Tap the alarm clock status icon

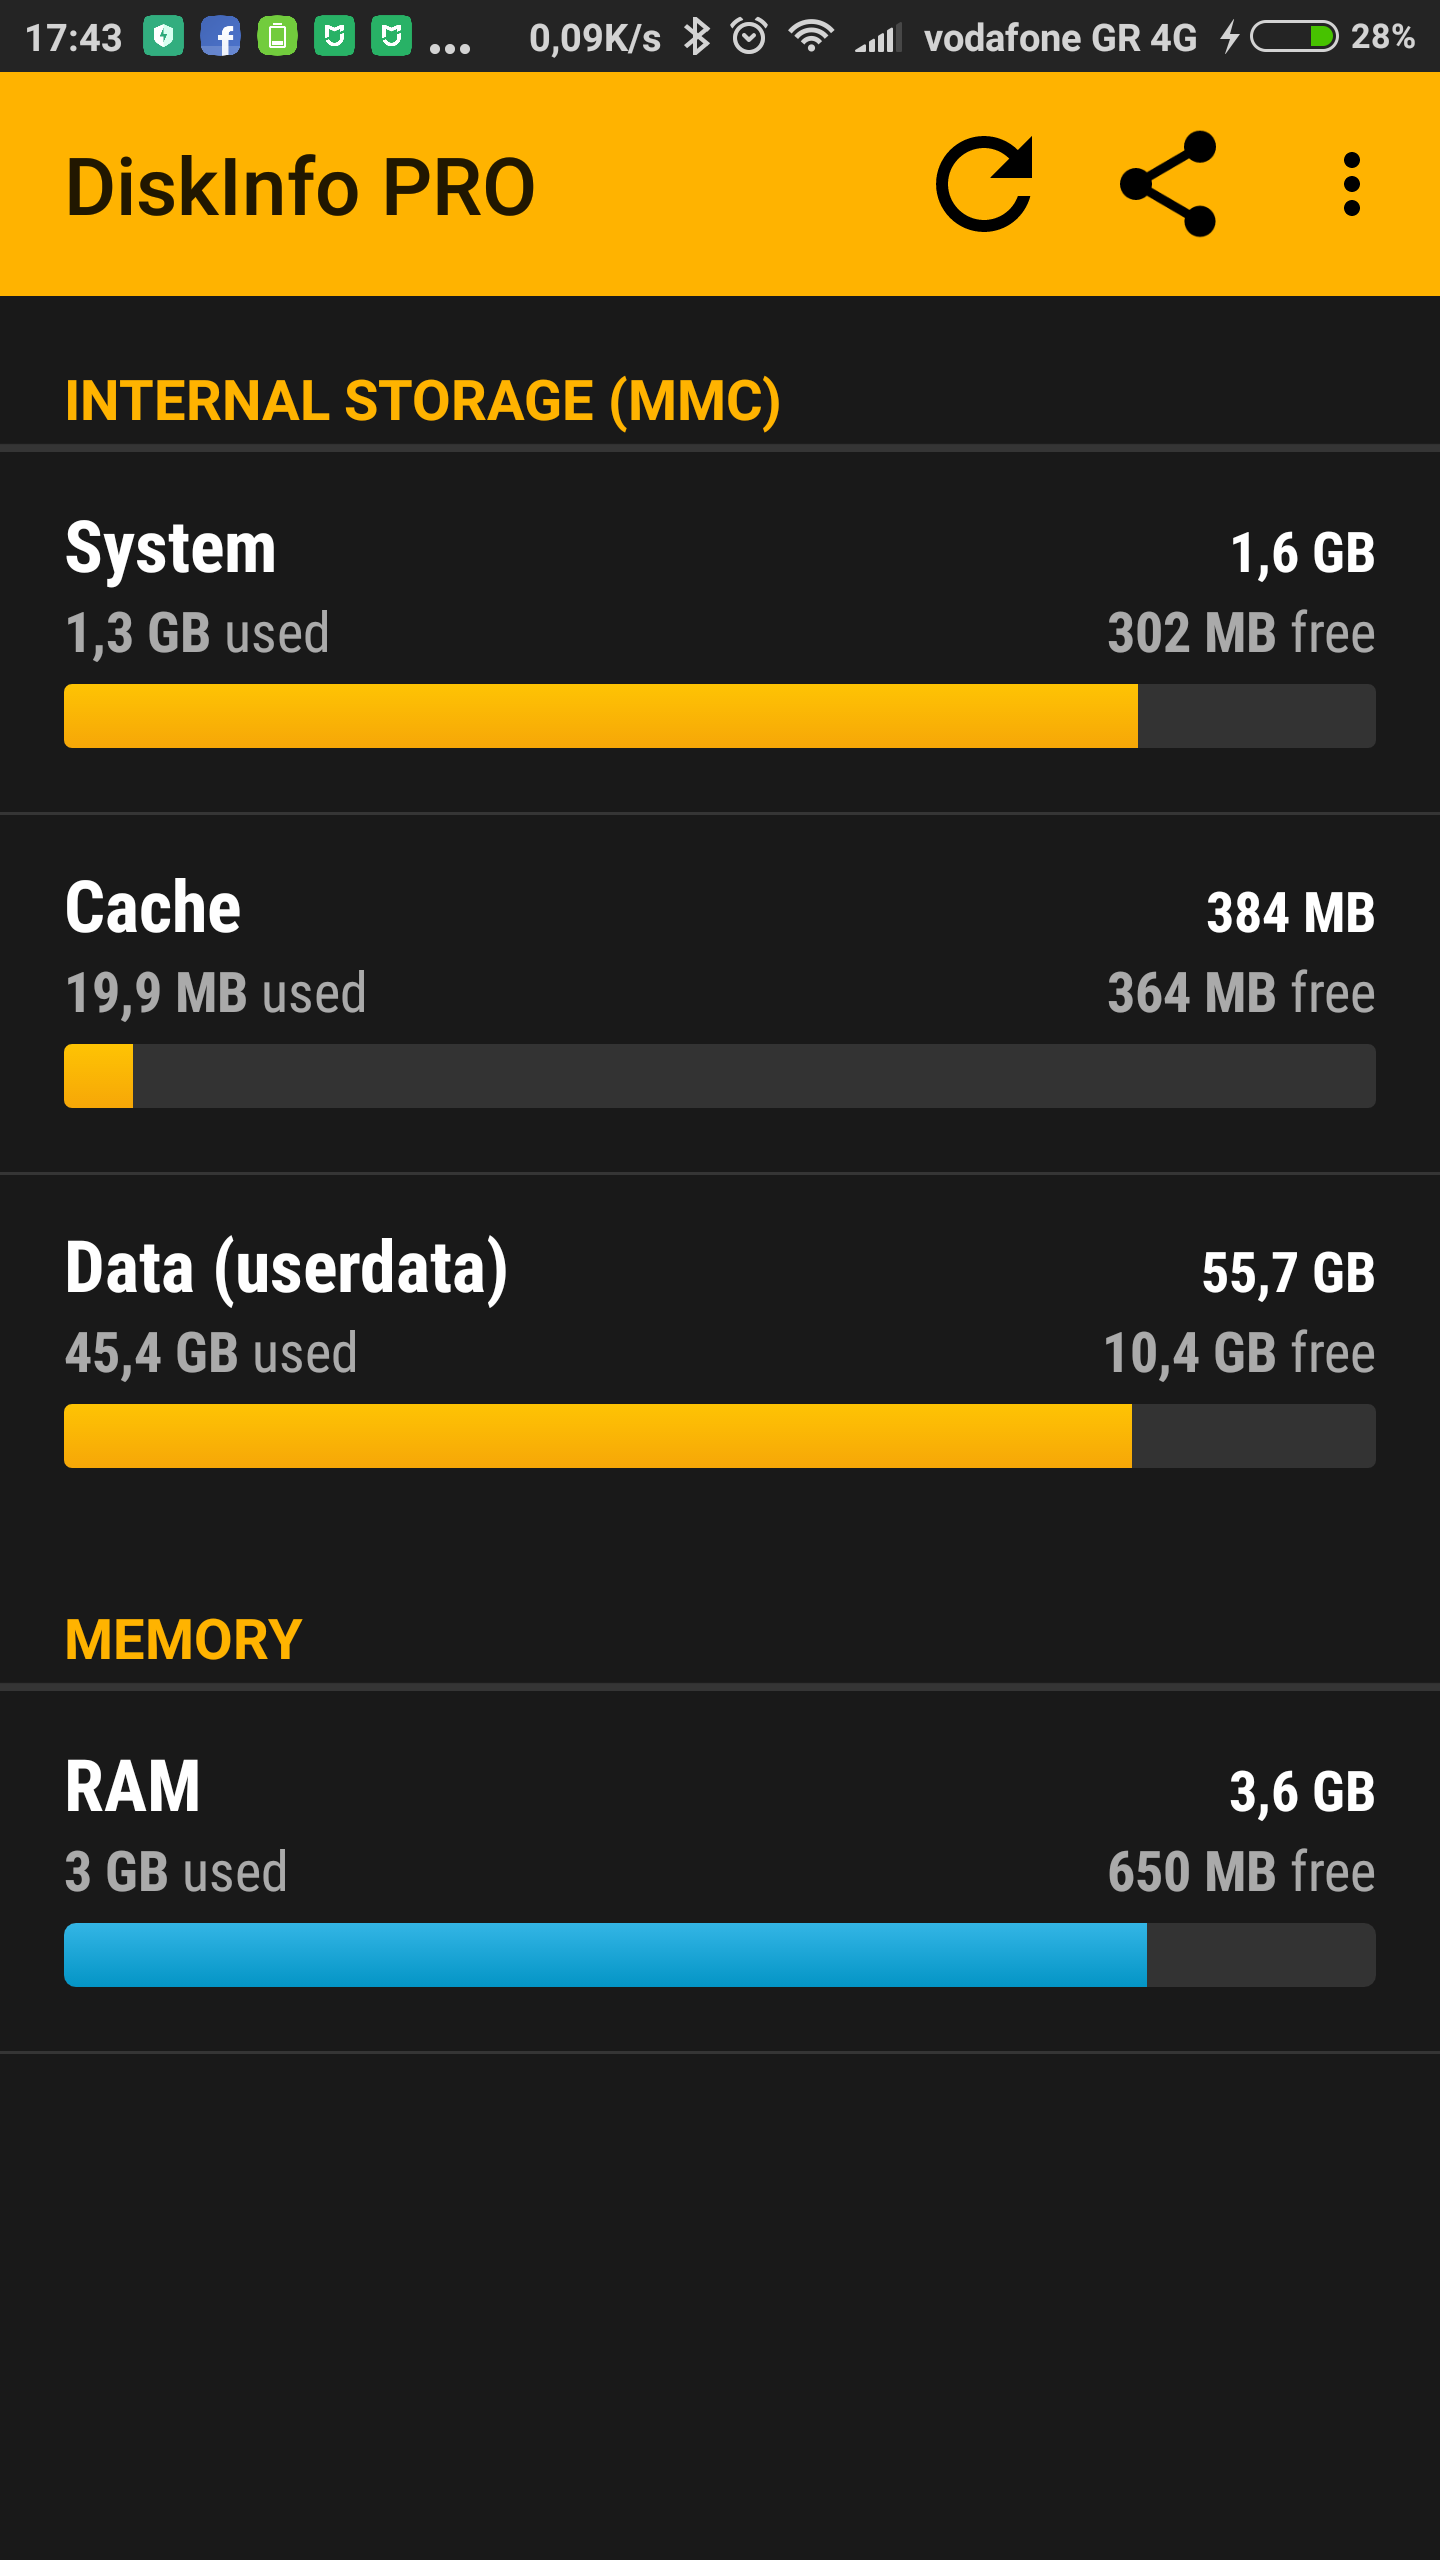tap(749, 38)
